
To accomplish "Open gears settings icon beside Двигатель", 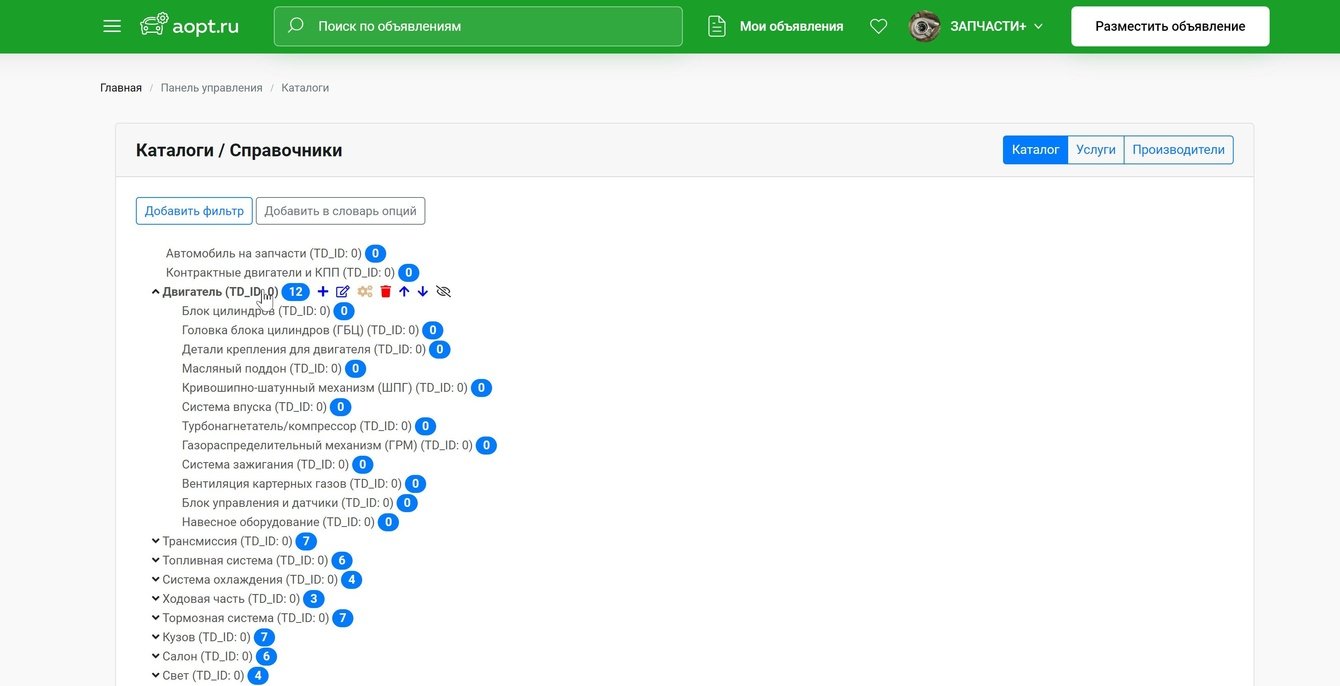I will (x=365, y=292).
